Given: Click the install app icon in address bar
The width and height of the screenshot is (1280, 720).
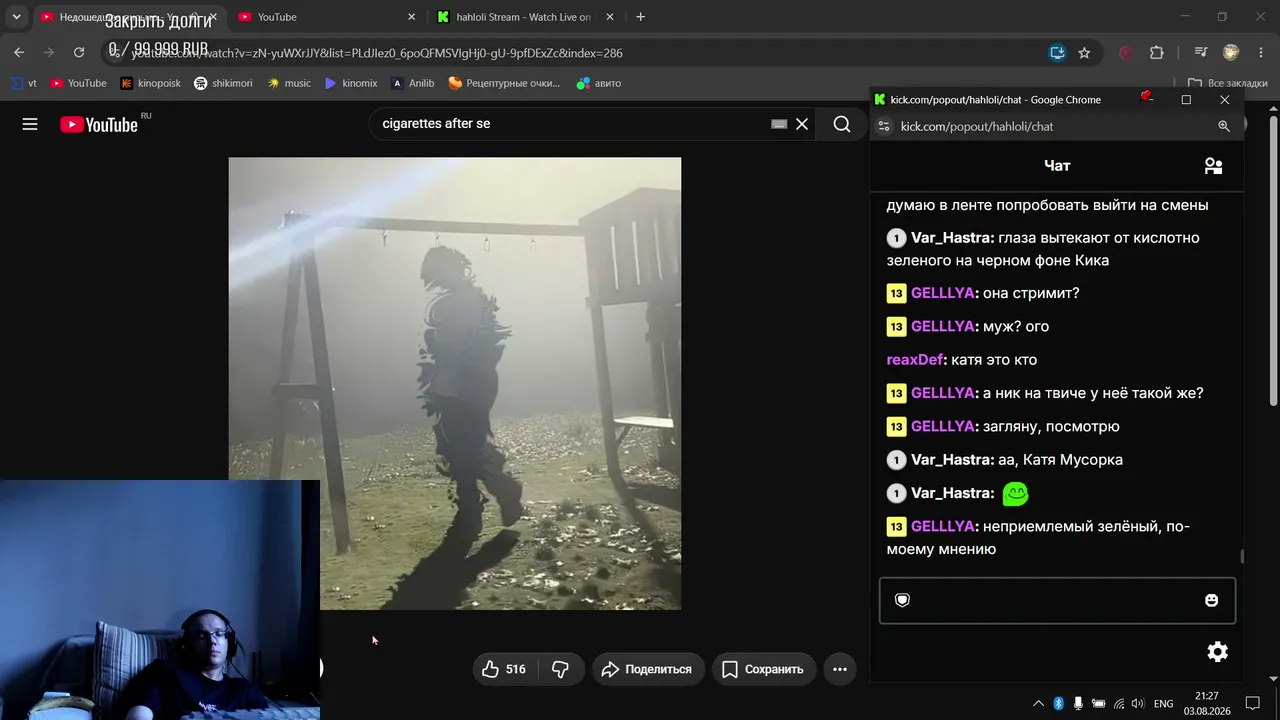Looking at the screenshot, I should point(1057,53).
